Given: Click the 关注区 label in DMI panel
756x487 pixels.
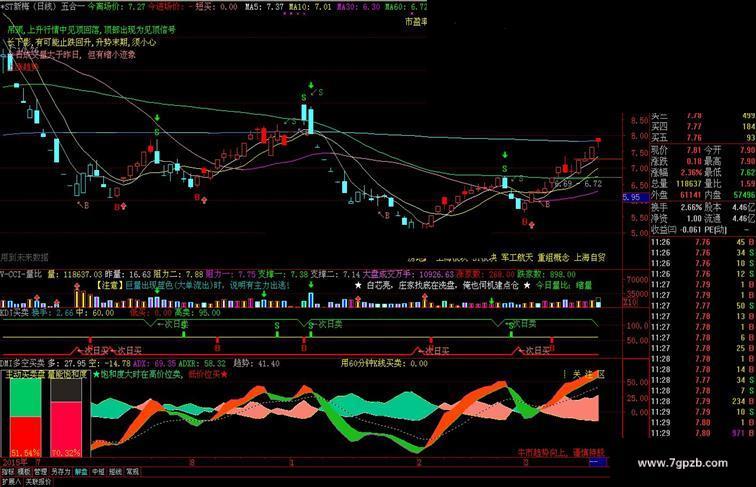Looking at the screenshot, I should coord(588,374).
